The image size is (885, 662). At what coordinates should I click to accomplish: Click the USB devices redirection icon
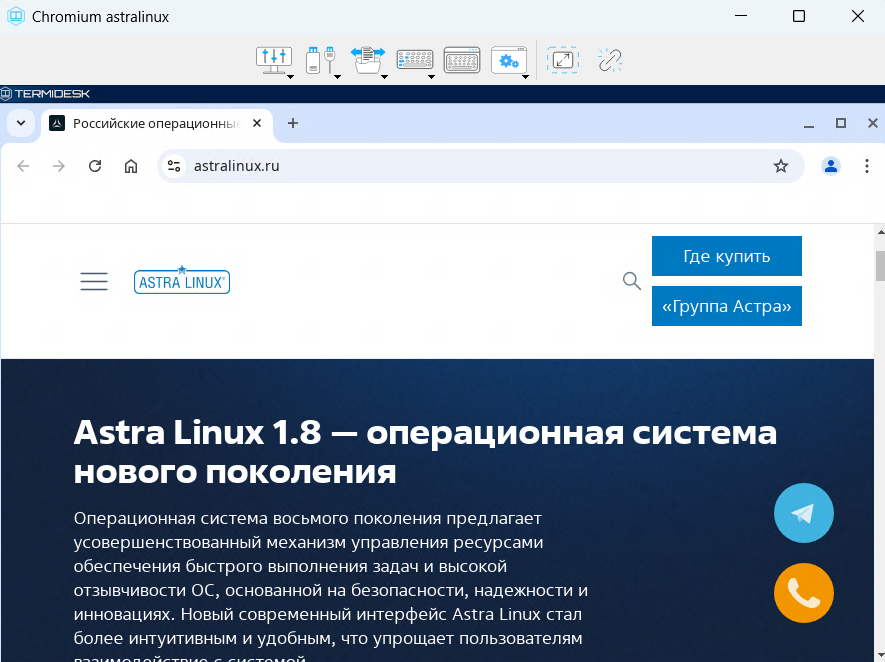[318, 60]
